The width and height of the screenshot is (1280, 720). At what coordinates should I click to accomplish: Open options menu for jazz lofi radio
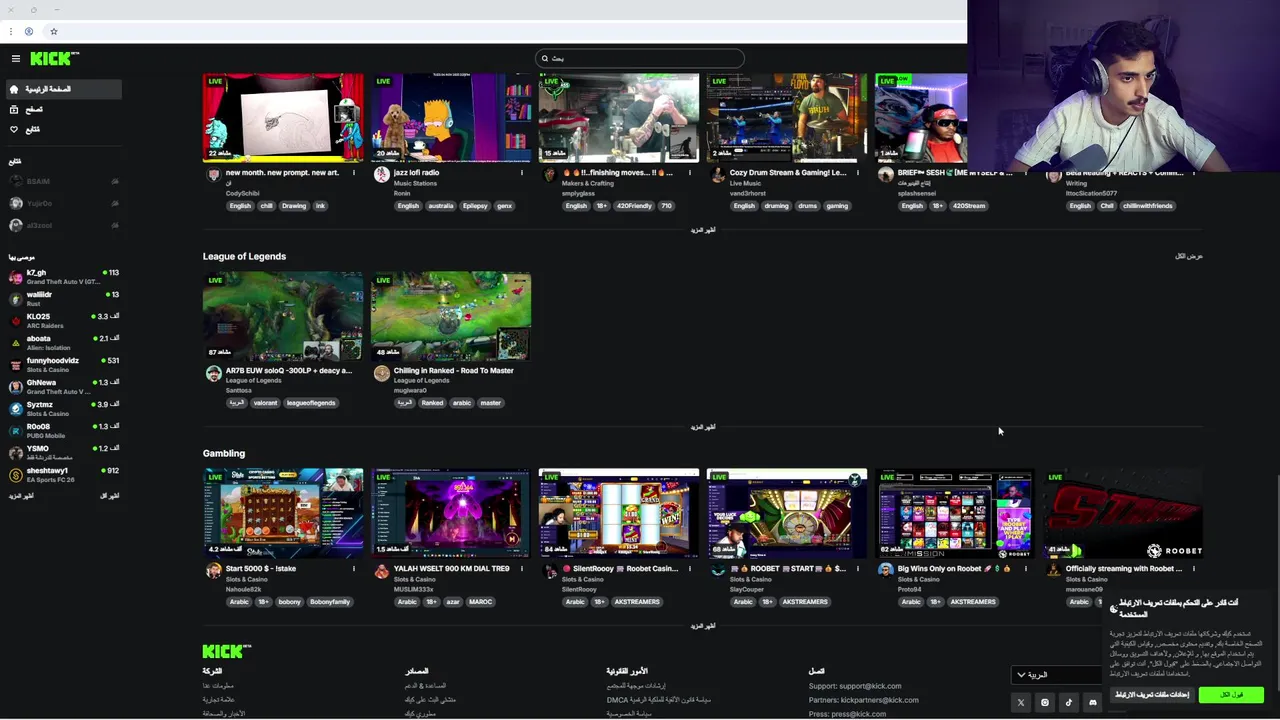pyautogui.click(x=521, y=173)
